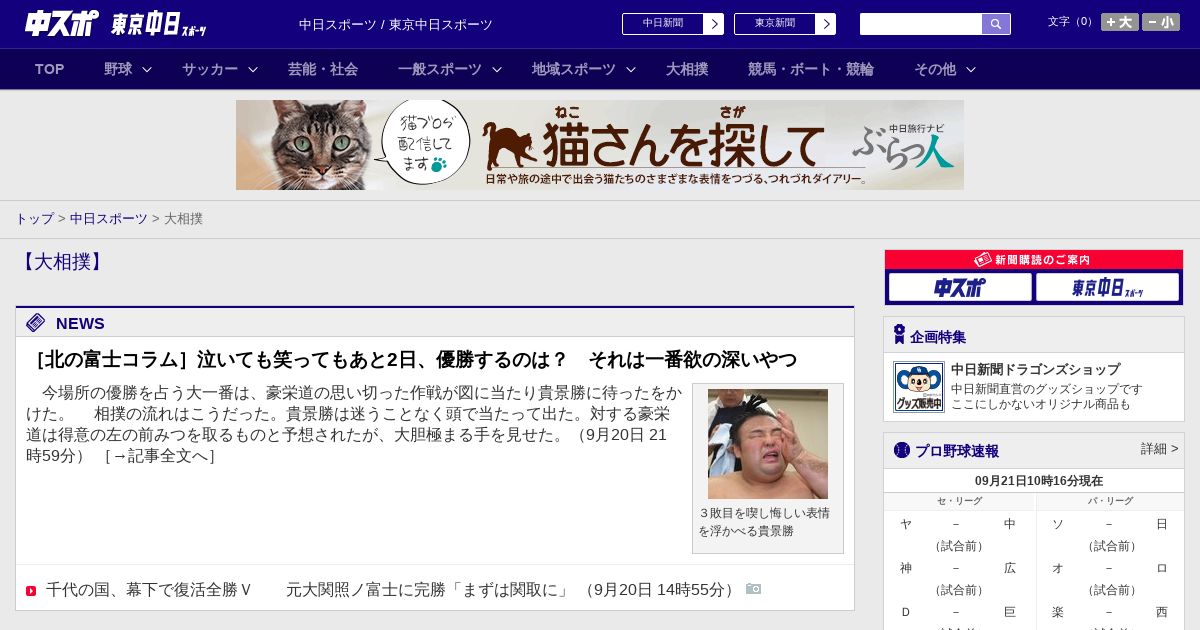This screenshot has width=1200, height=630.
Task: Follow the トップ breadcrumb link
Action: (35, 218)
